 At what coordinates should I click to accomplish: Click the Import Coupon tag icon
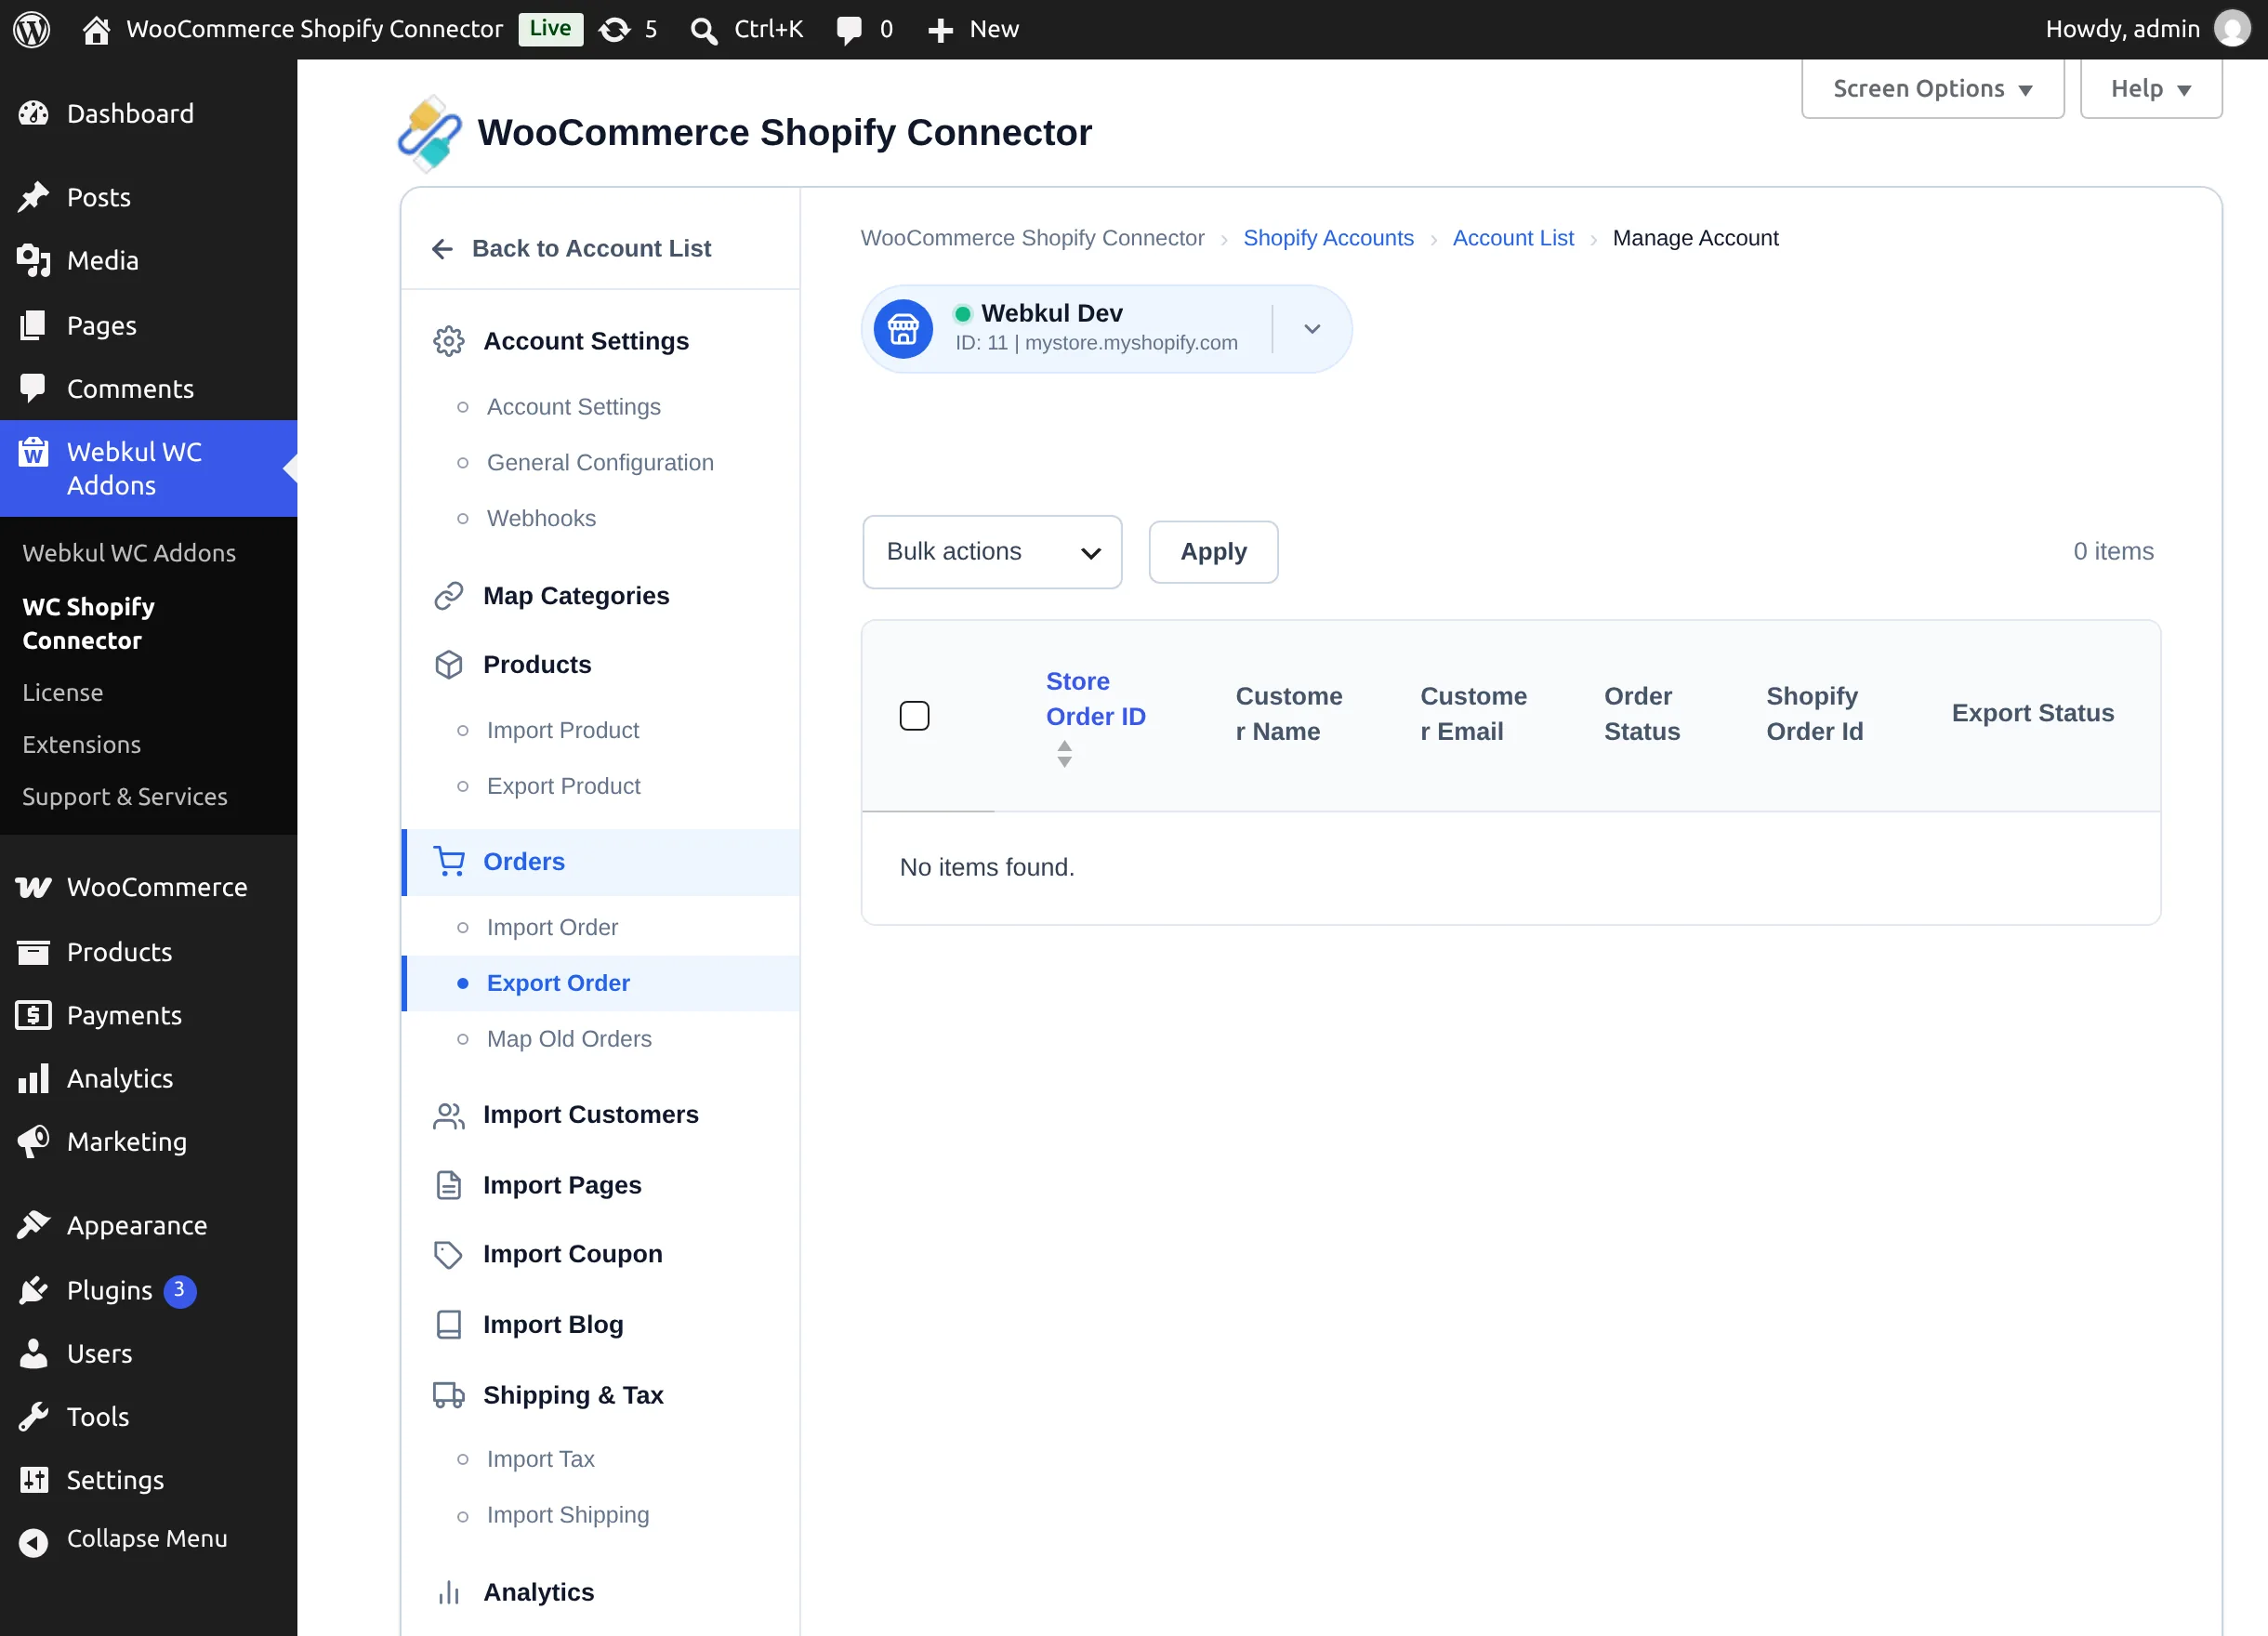pyautogui.click(x=448, y=1254)
